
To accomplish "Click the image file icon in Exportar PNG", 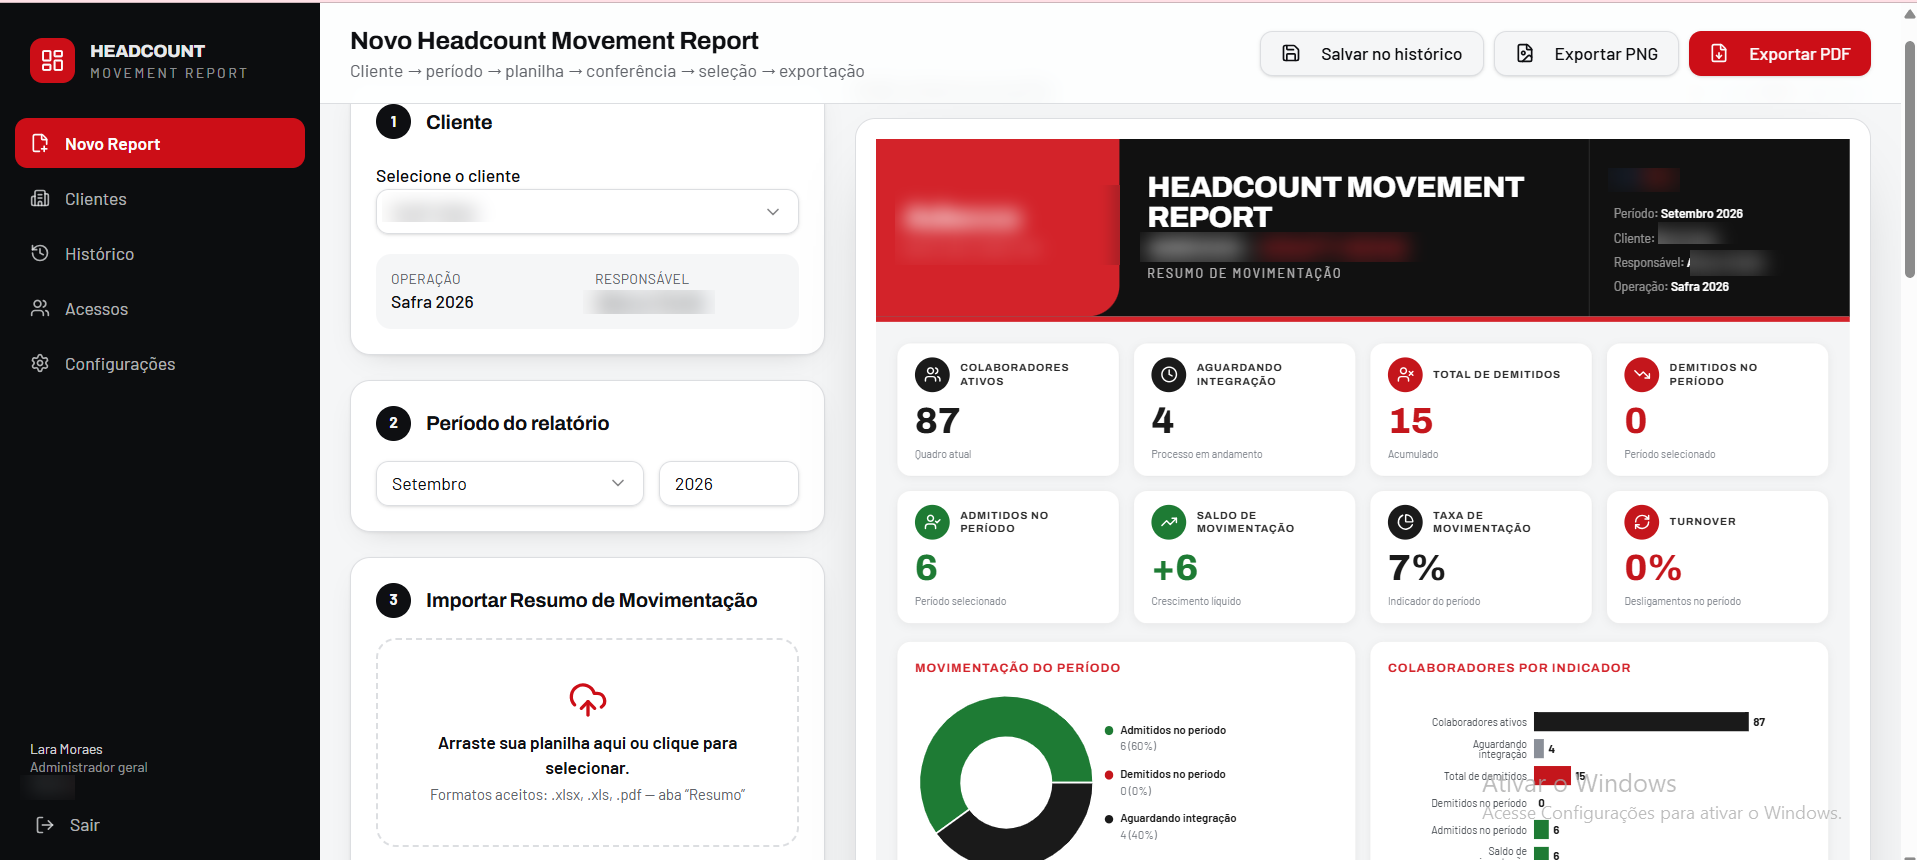I will pos(1525,53).
